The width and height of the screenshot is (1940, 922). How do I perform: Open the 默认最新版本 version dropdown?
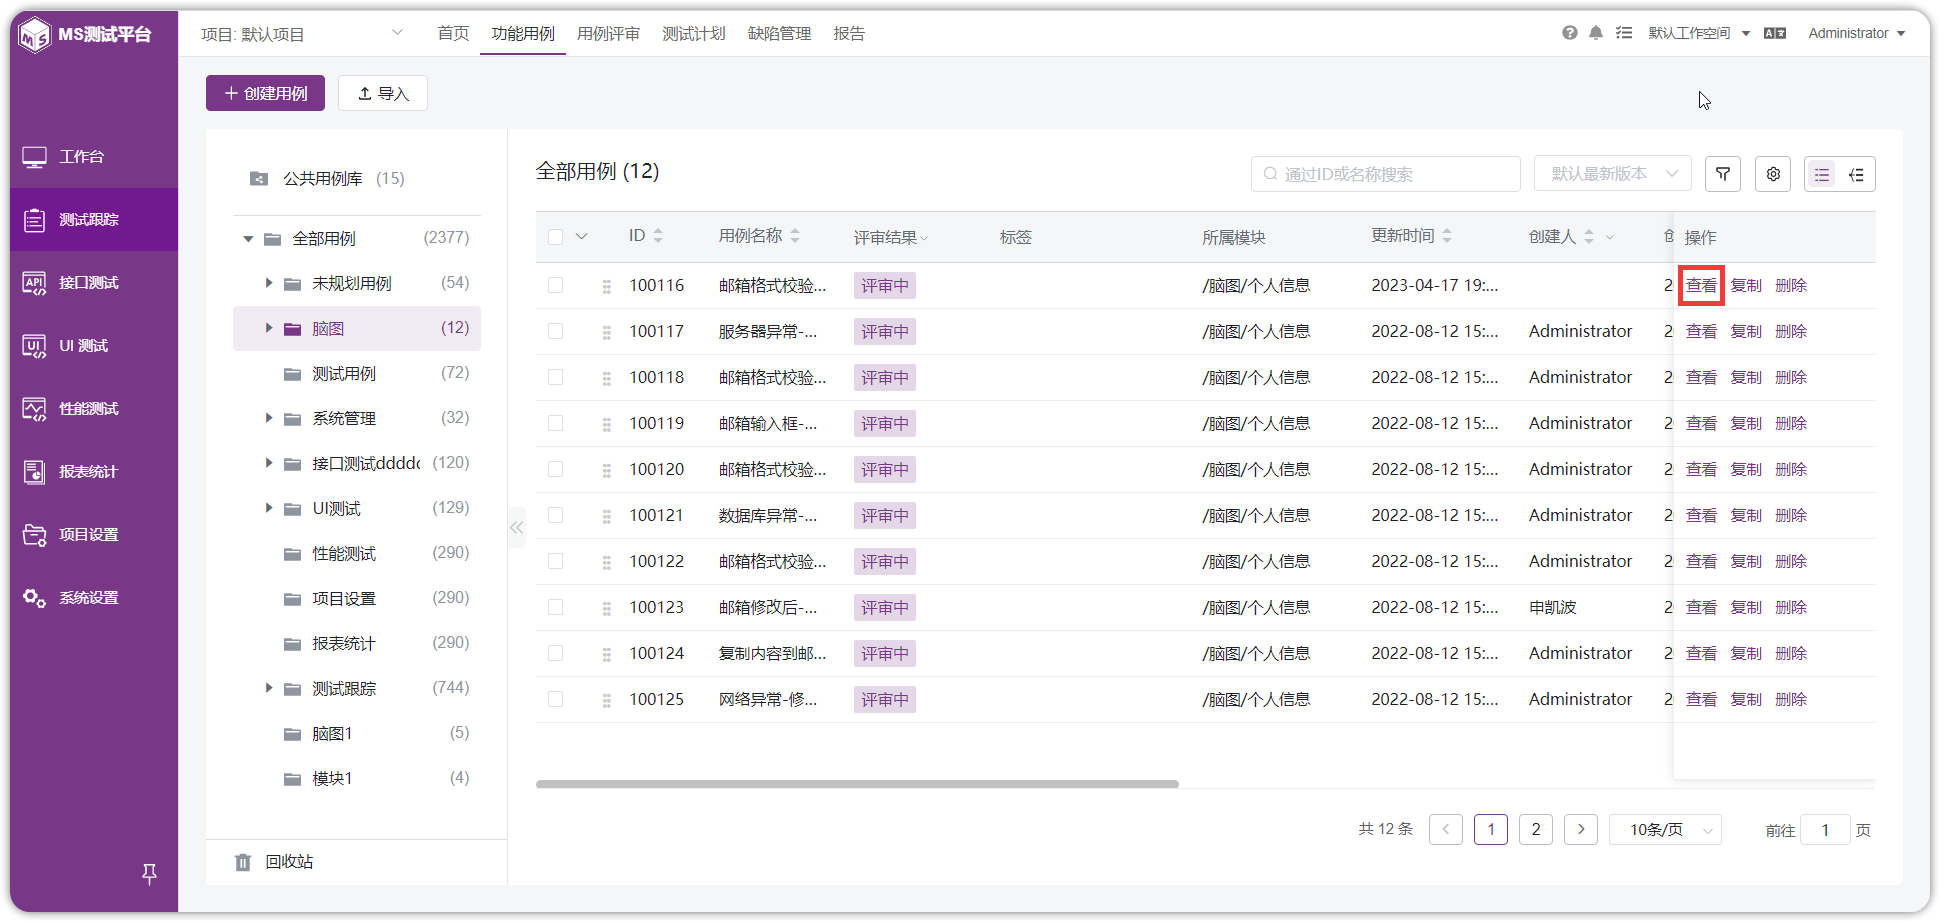click(1613, 174)
